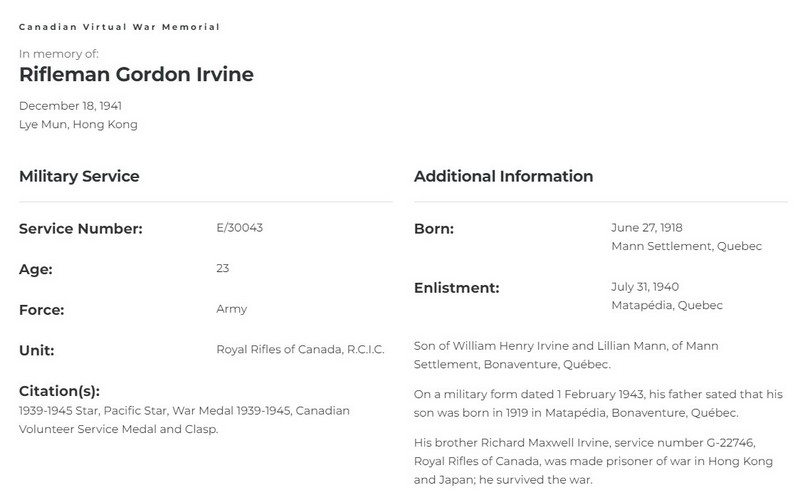Click the birthplace Mann Settlement, Quebec
The image size is (800, 495).
(x=686, y=246)
